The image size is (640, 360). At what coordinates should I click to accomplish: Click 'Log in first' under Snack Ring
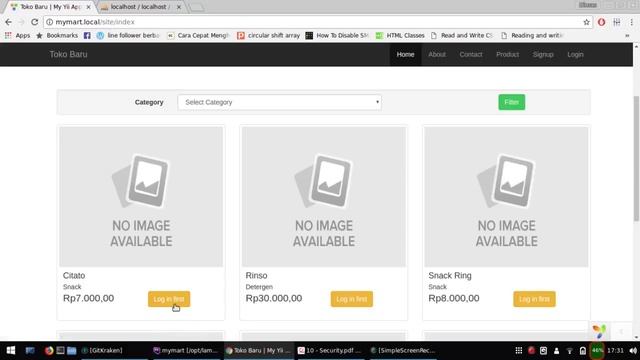(x=534, y=299)
